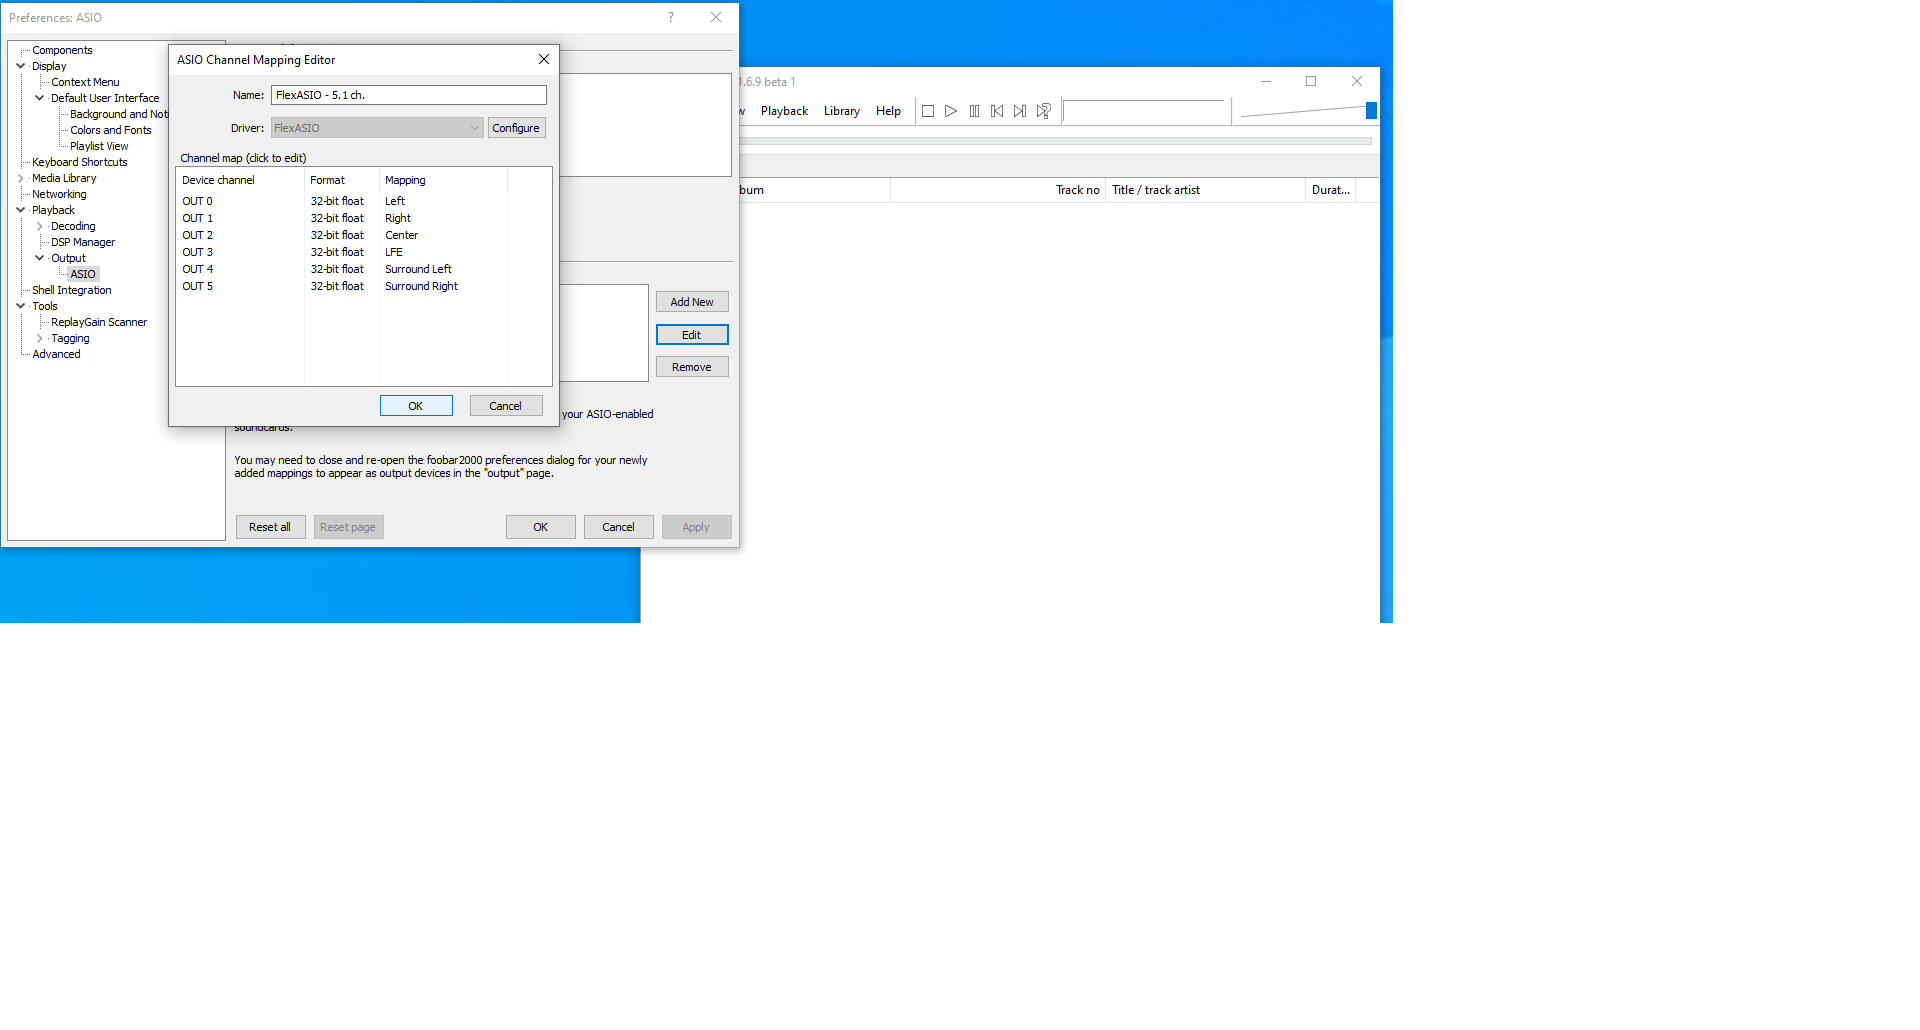
Task: Open Preferences help question mark icon
Action: pos(670,17)
